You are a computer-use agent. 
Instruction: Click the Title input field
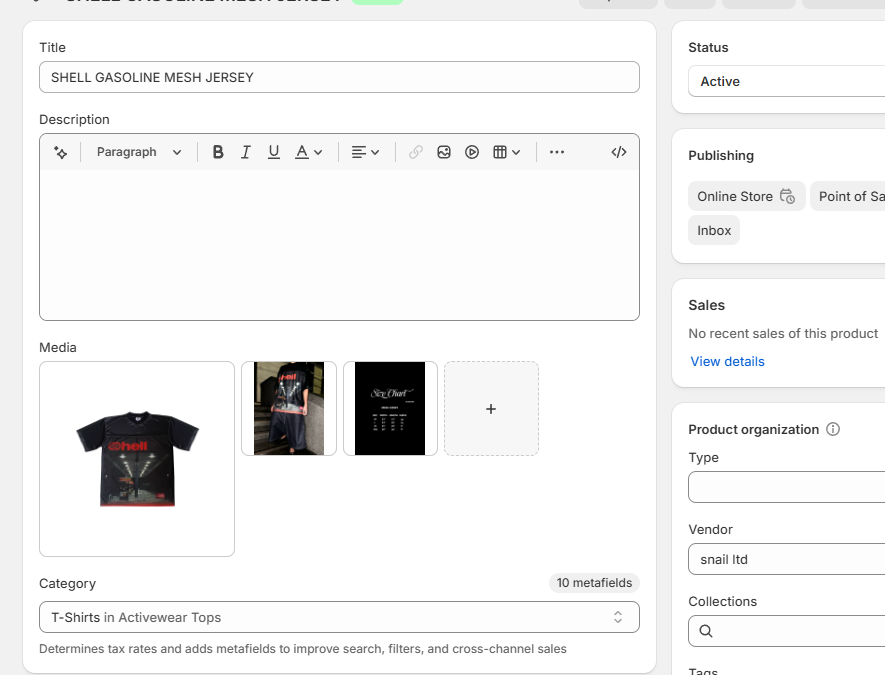tap(339, 77)
